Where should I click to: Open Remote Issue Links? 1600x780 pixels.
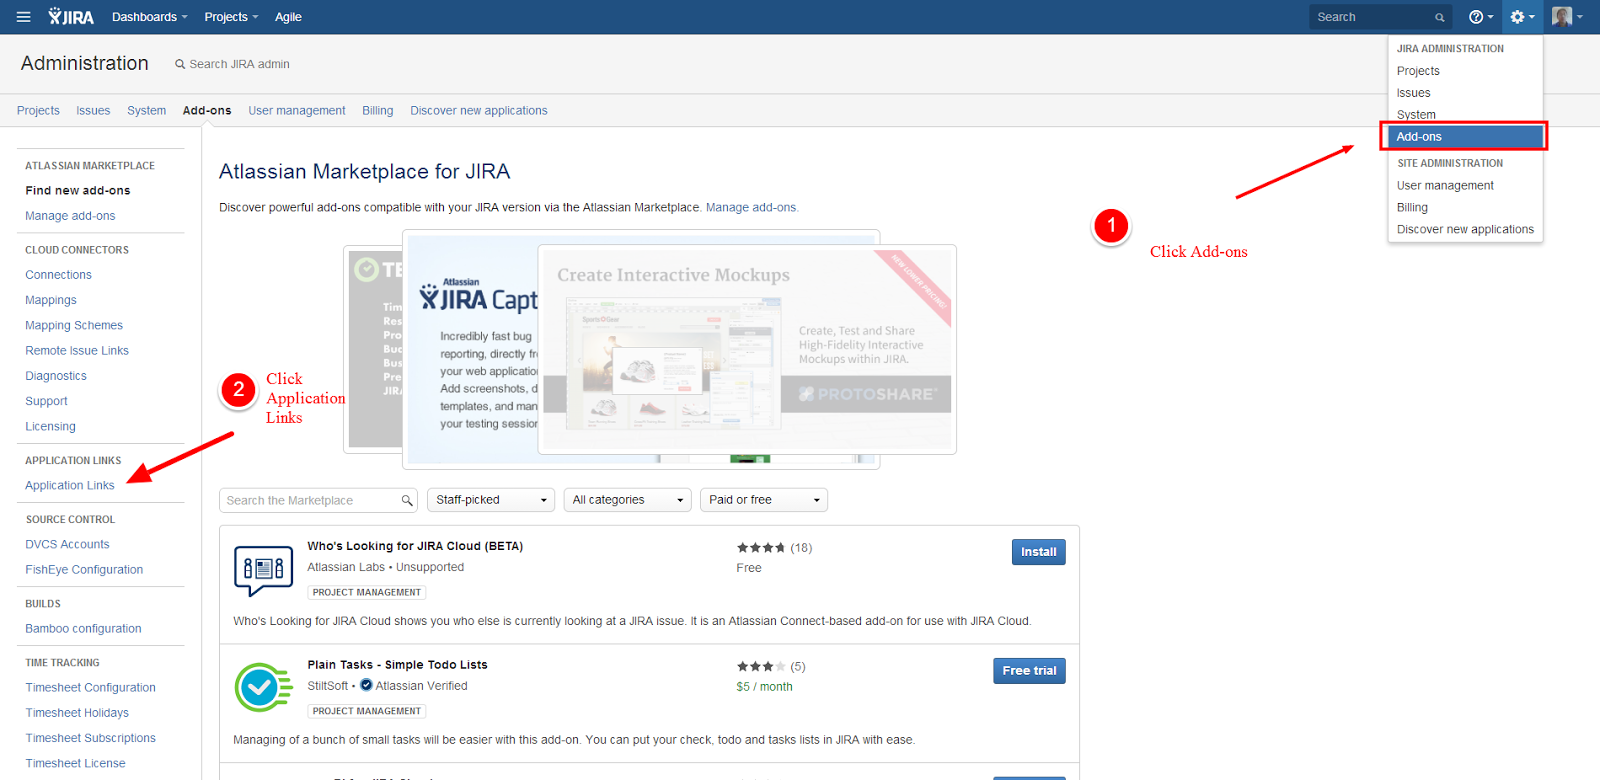(77, 351)
